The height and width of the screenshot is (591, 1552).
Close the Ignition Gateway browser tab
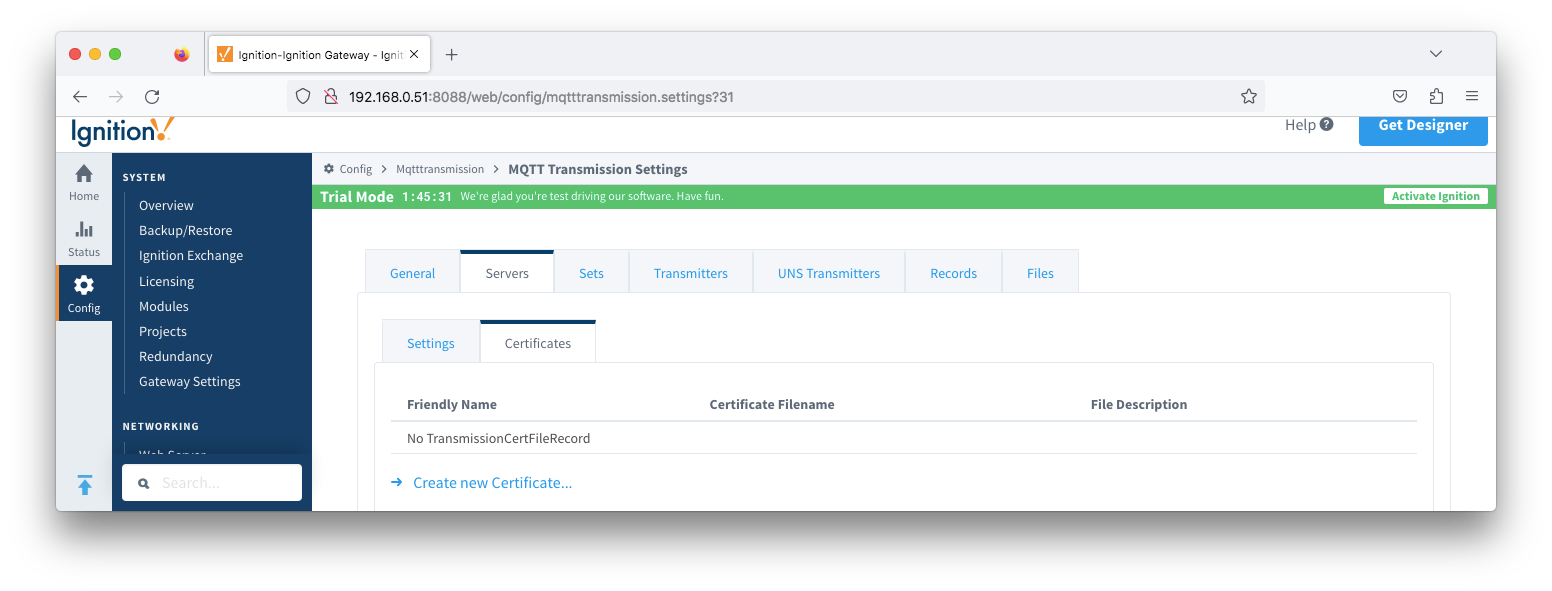point(414,54)
